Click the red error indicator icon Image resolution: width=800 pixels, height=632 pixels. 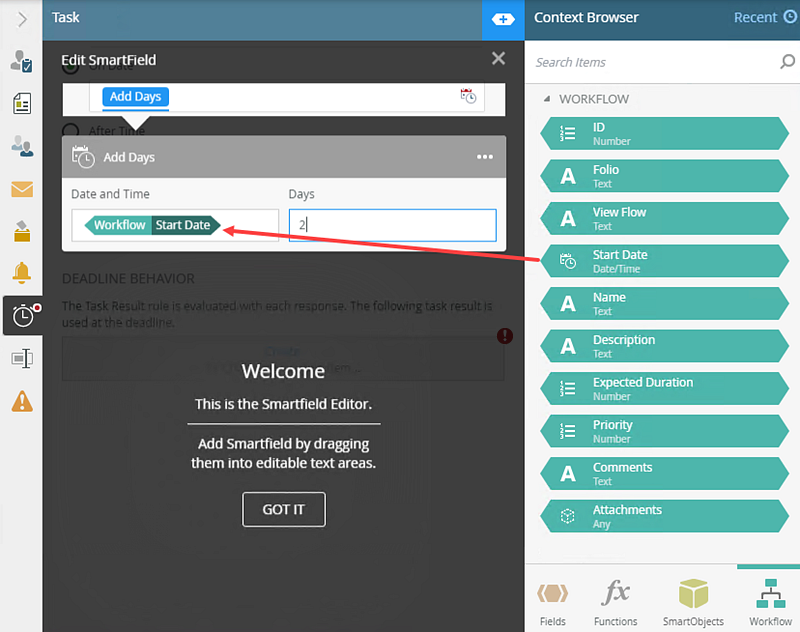[505, 336]
